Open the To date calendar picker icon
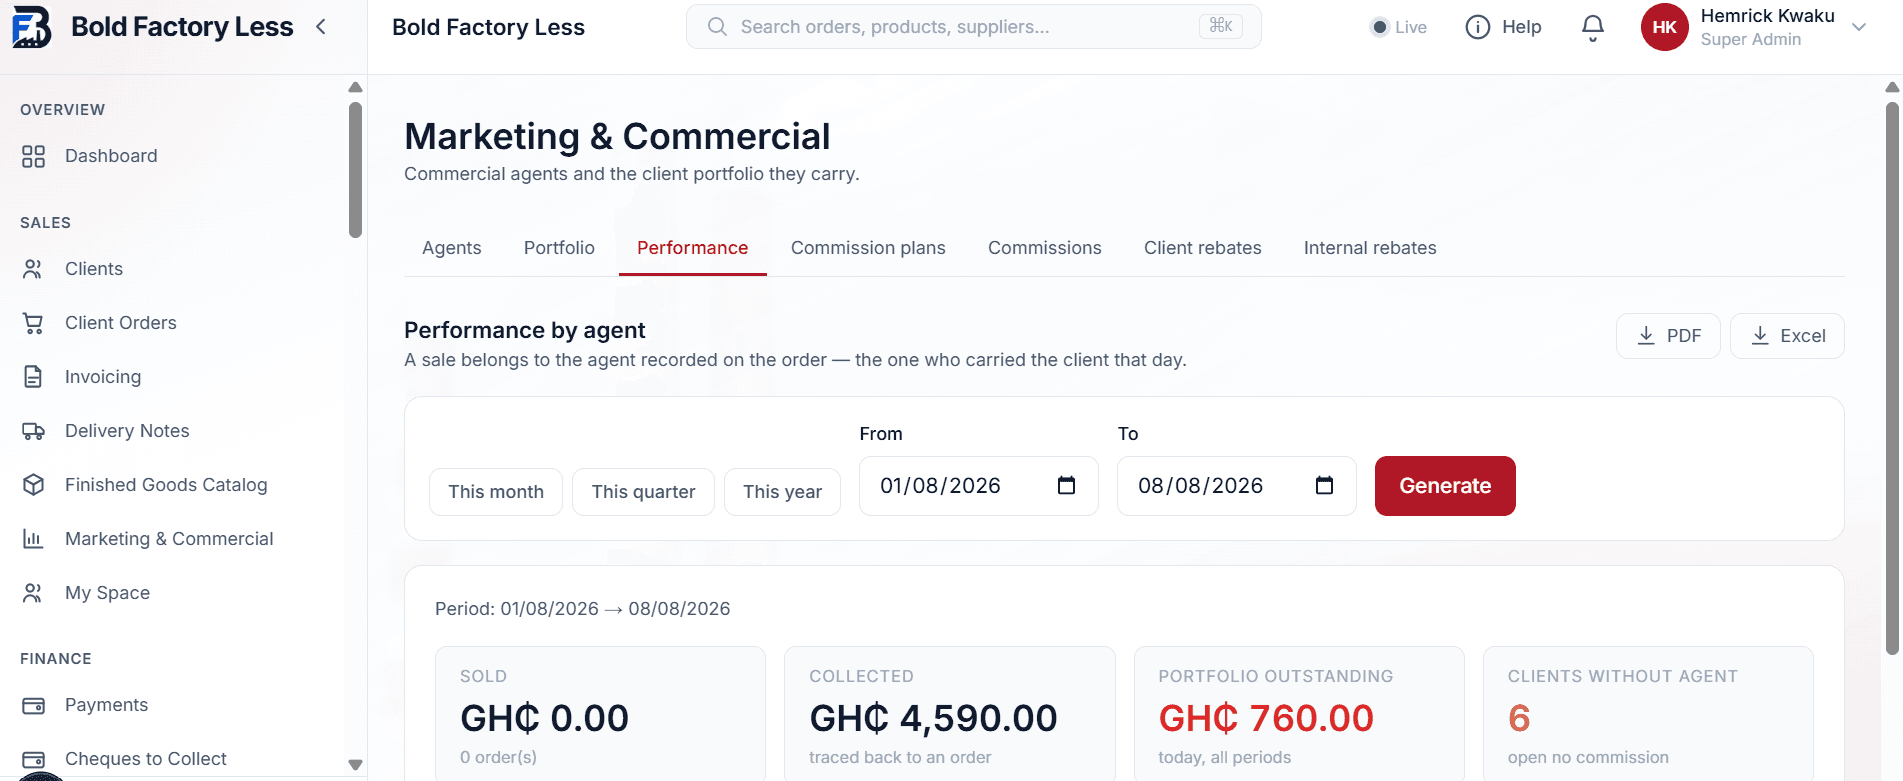1903x781 pixels. click(1324, 486)
